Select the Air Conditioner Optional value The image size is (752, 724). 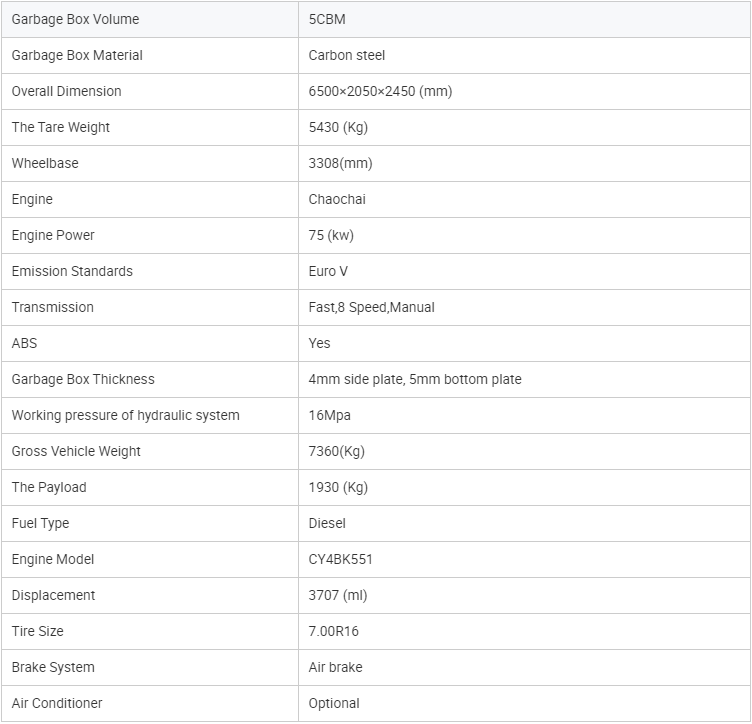tap(334, 703)
